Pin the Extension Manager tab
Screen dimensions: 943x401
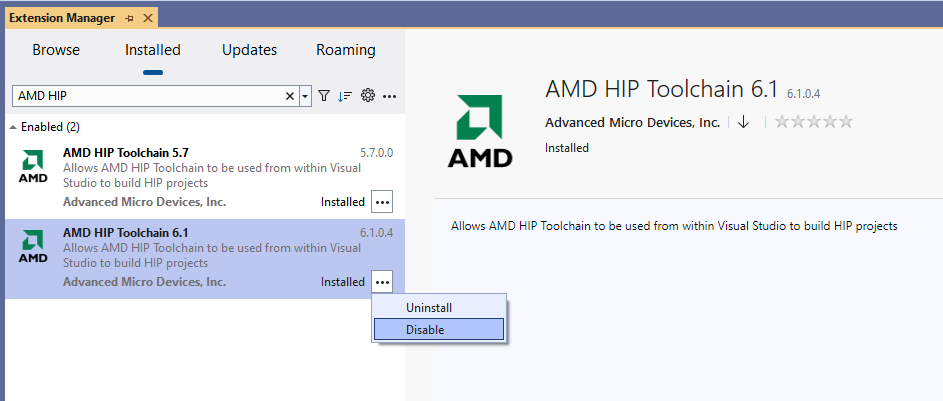pos(129,18)
